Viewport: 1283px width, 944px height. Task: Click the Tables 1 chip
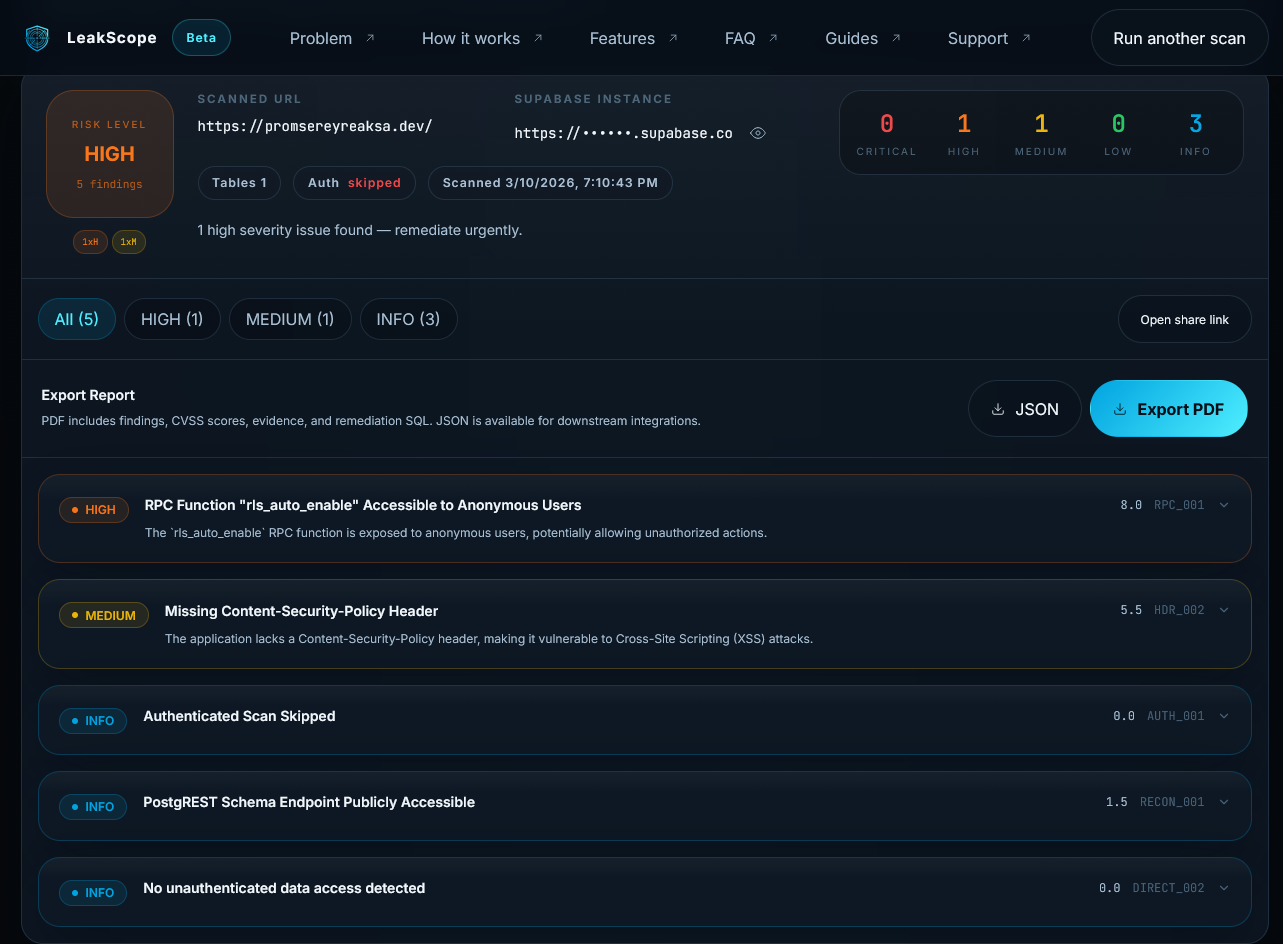tap(239, 183)
